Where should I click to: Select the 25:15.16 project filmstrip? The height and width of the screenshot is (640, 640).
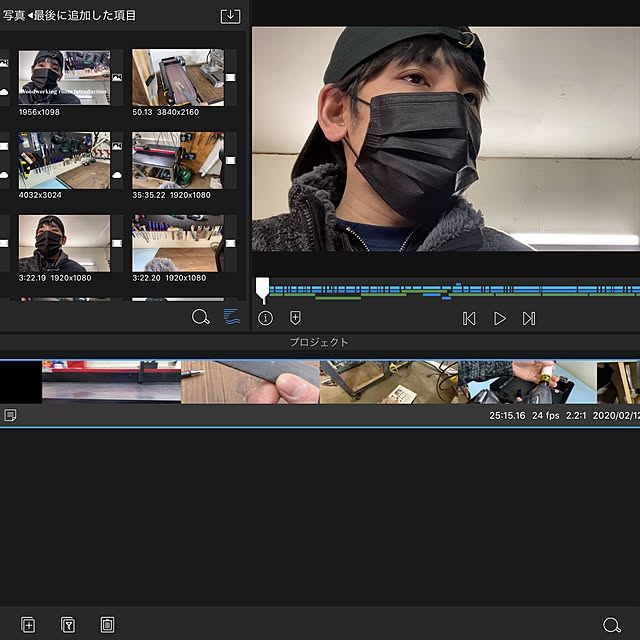[320, 382]
